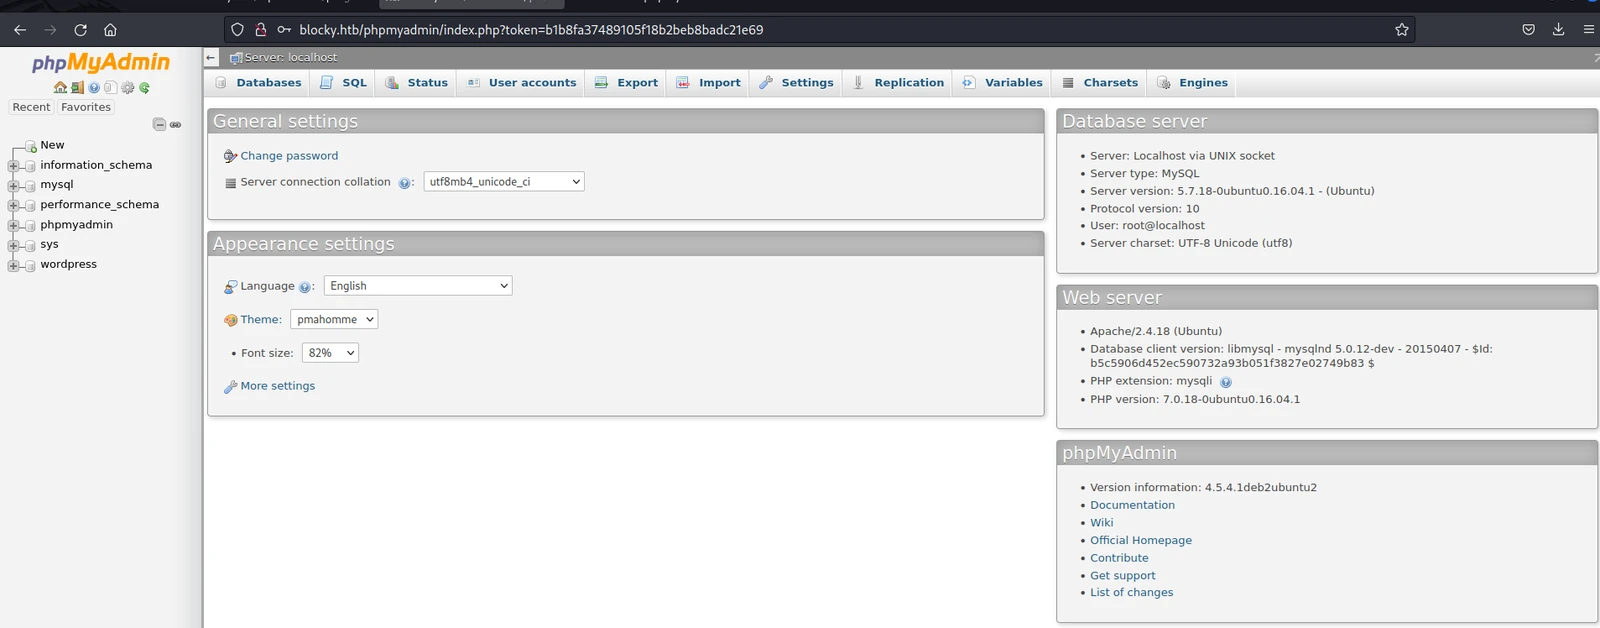The width and height of the screenshot is (1600, 628).
Task: Click the phpMyAdmin logo
Action: pyautogui.click(x=101, y=63)
